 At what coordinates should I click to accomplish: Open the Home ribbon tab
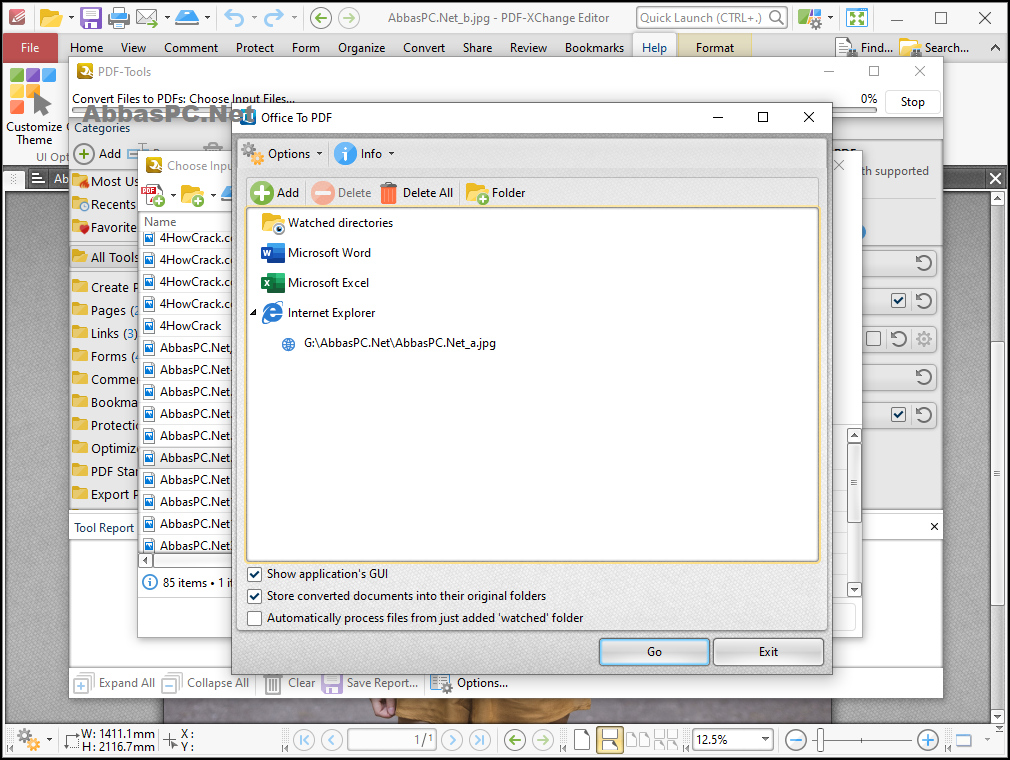point(86,48)
